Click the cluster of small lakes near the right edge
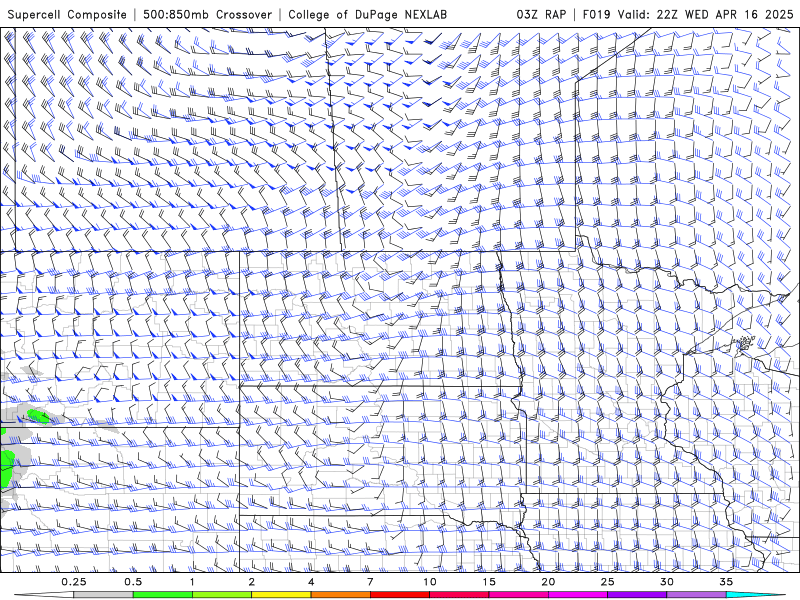This screenshot has height=600, width=800. [745, 342]
